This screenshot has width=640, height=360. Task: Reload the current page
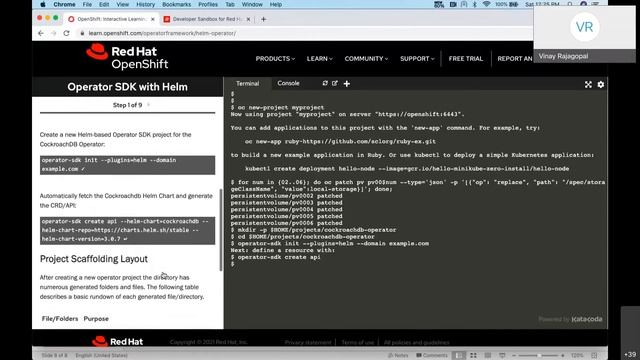pyautogui.click(x=67, y=33)
